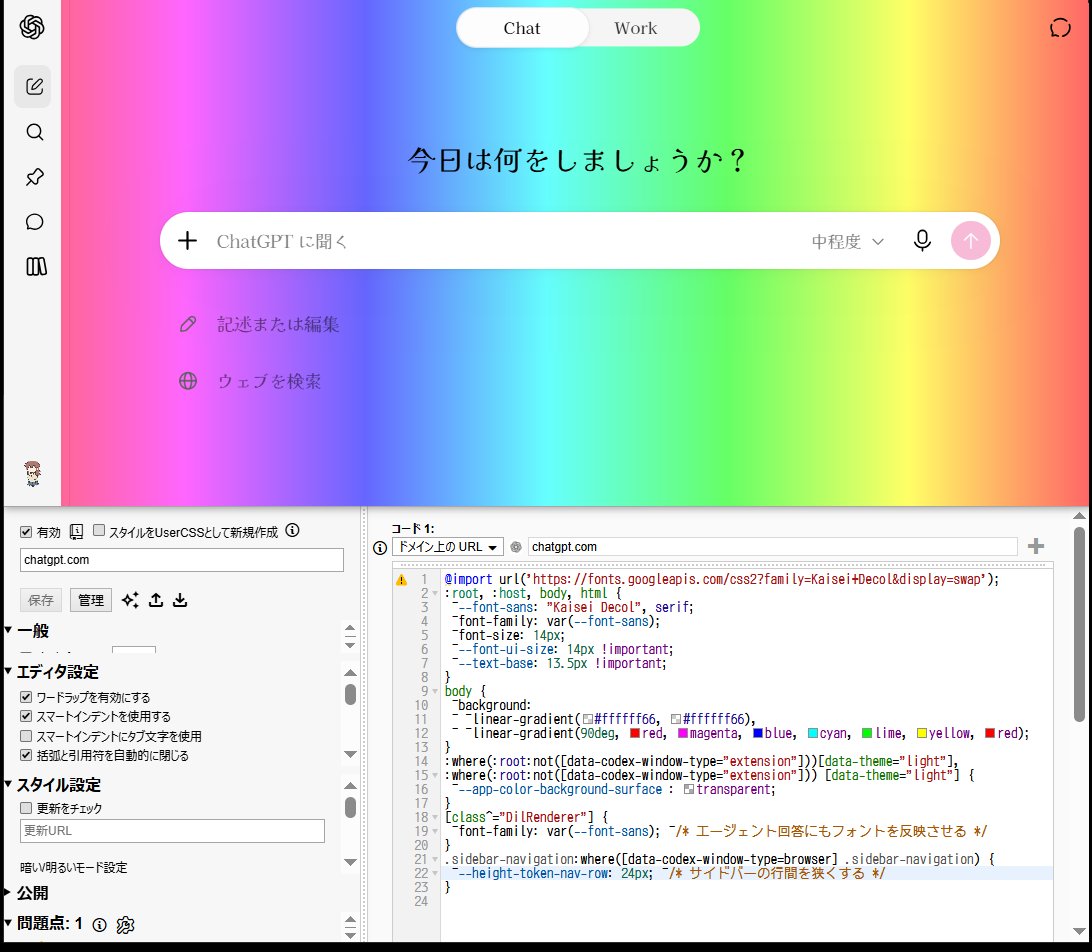The height and width of the screenshot is (952, 1092).
Task: Click the download import icon beside 管理
Action: (180, 600)
